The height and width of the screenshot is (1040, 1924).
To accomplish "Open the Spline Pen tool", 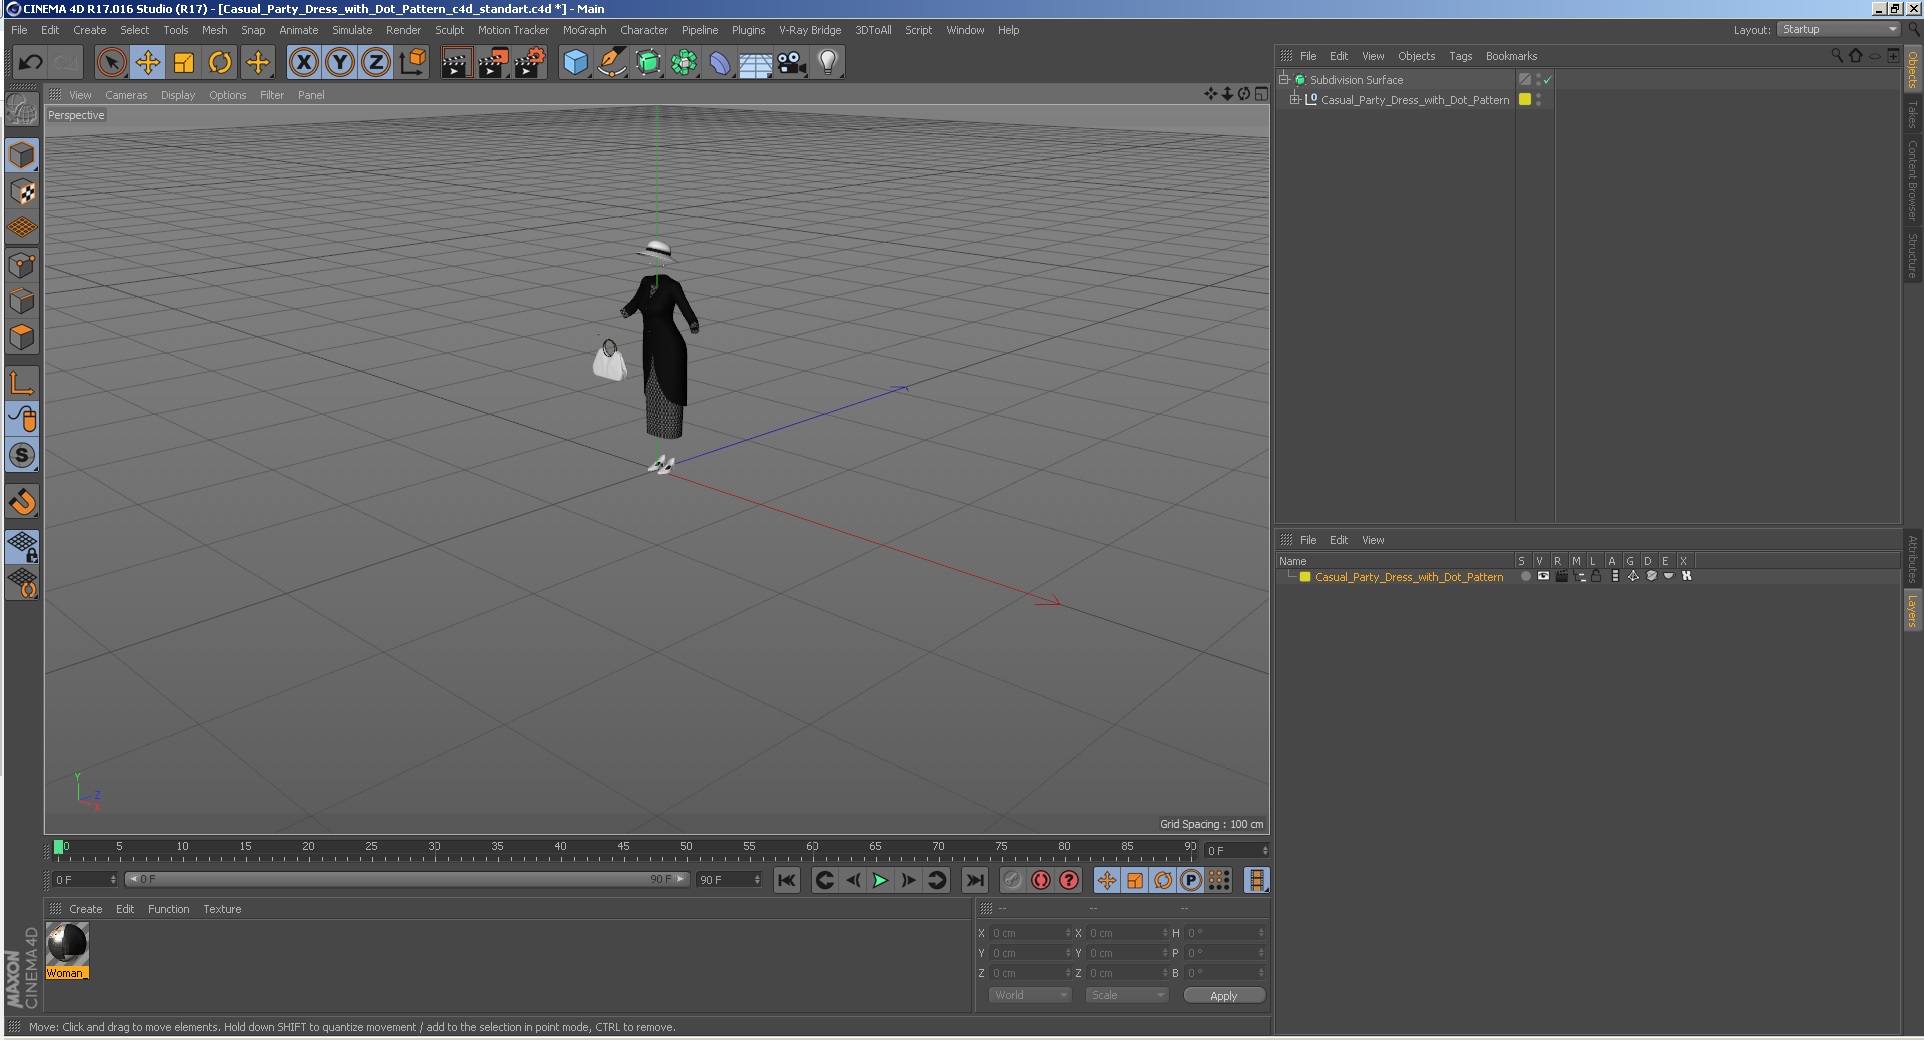I will click(x=612, y=63).
